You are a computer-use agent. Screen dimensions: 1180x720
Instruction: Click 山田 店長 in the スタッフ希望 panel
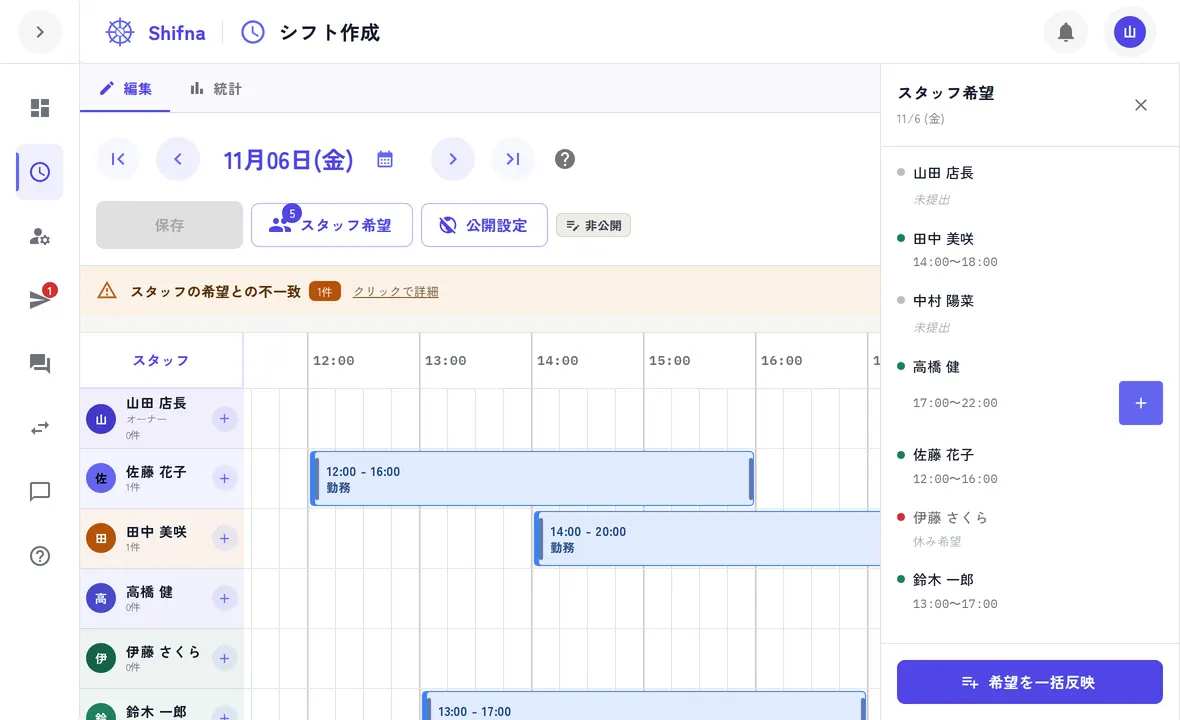tap(943, 173)
